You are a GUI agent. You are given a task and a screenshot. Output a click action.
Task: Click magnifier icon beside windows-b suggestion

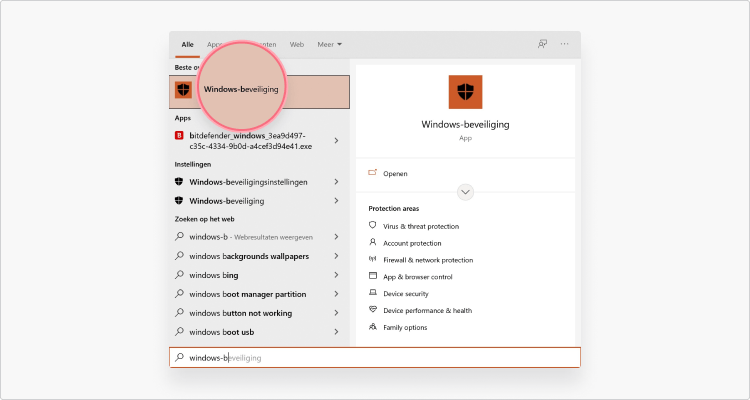(179, 236)
